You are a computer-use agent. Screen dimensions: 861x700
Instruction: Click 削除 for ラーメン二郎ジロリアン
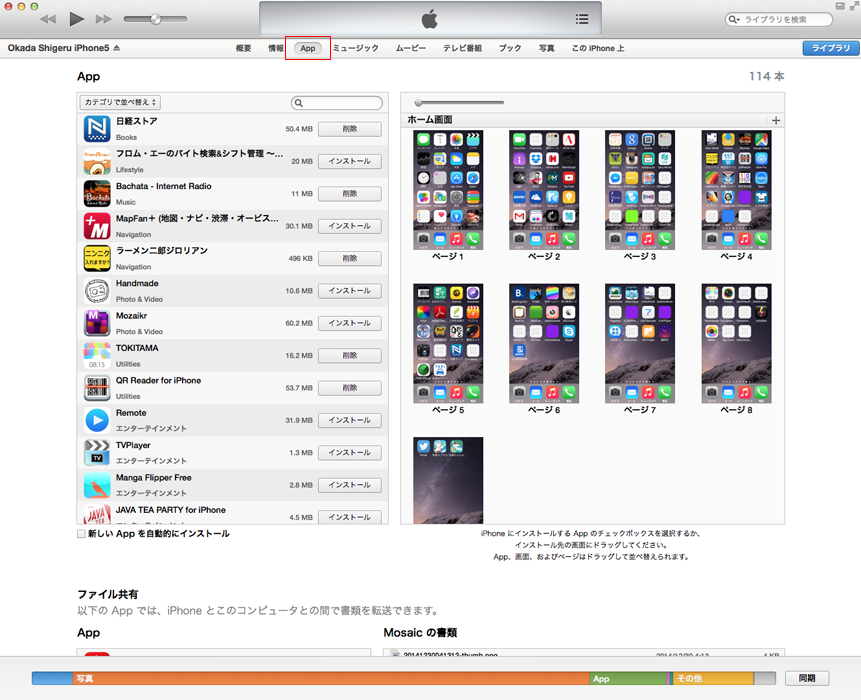(350, 259)
